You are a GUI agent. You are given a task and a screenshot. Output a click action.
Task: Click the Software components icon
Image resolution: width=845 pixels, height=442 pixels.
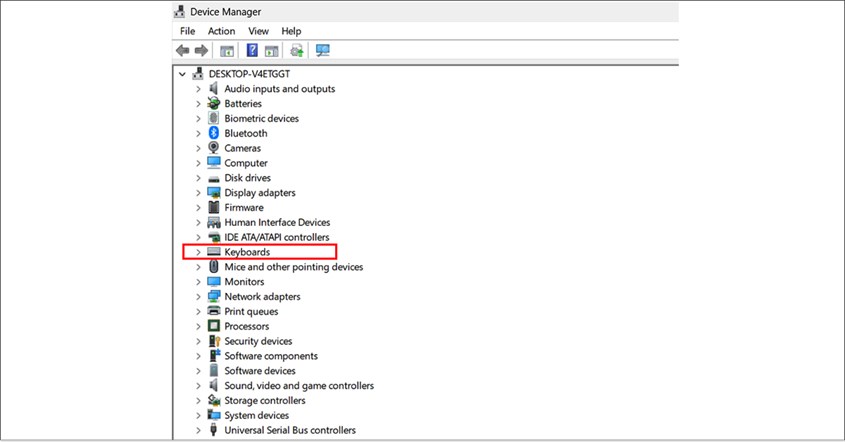214,355
